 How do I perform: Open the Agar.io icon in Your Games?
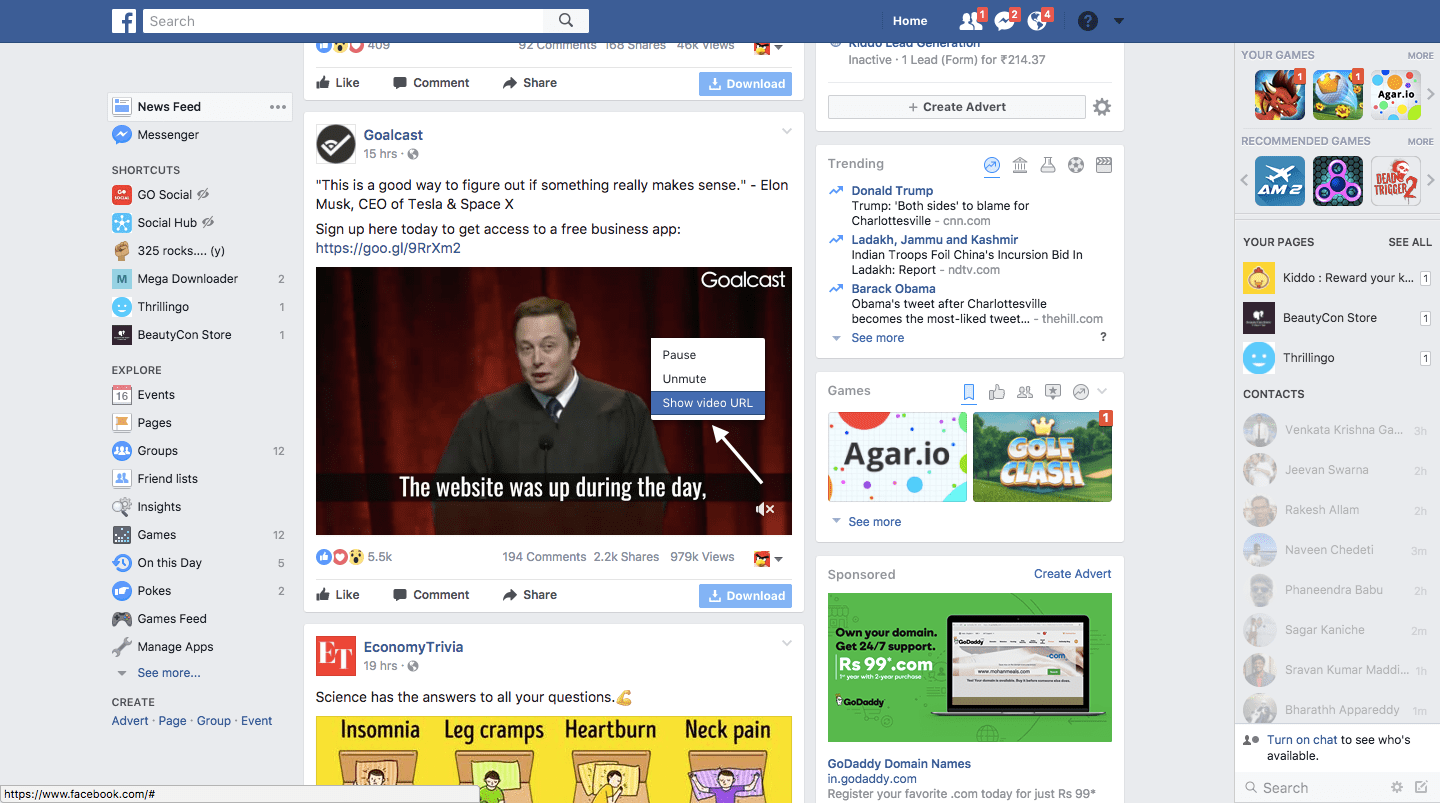[x=1395, y=95]
